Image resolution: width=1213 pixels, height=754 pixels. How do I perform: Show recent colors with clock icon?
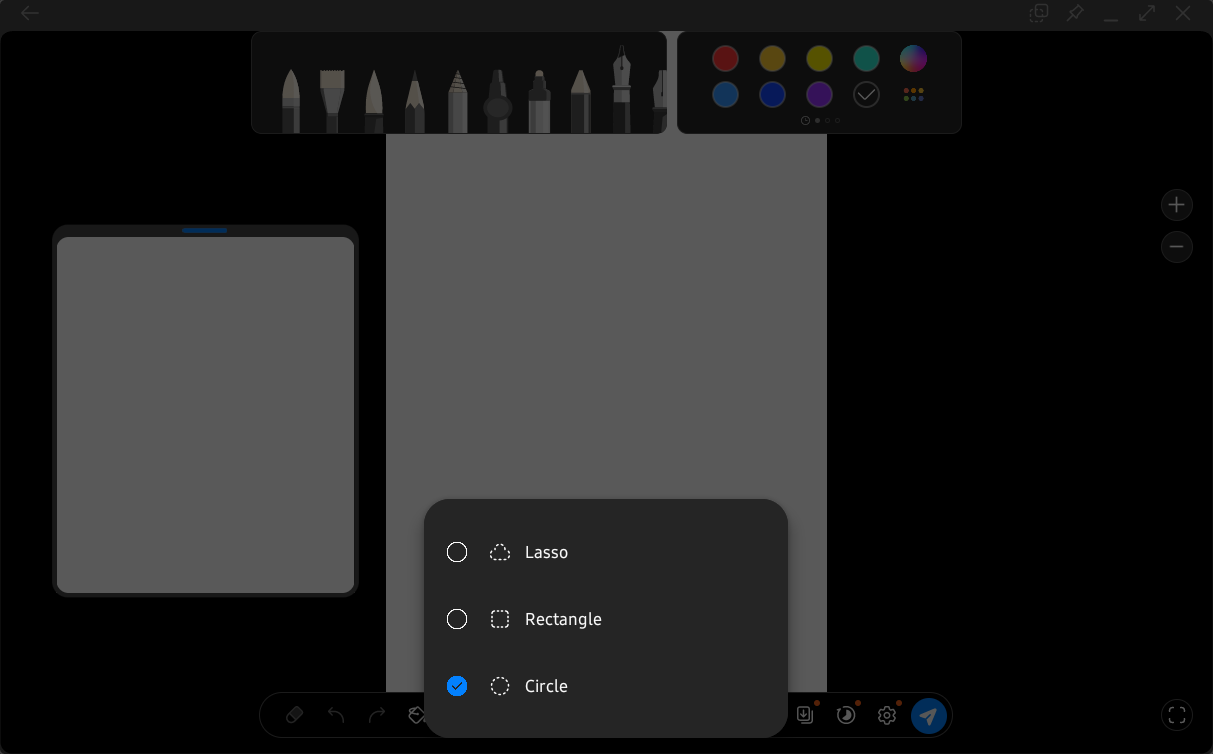tap(805, 121)
